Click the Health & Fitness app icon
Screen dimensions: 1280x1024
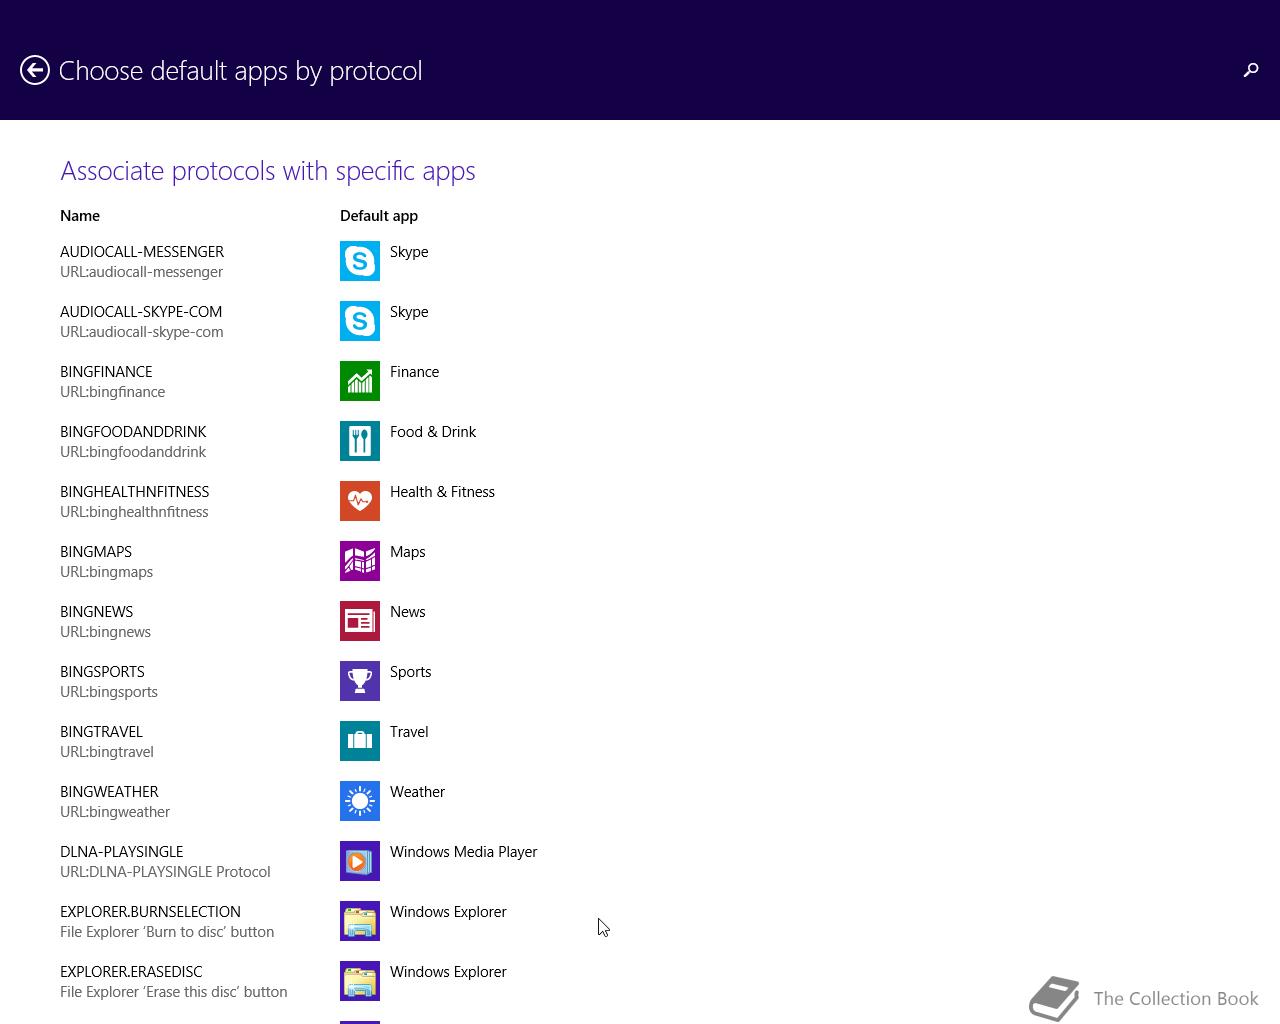pyautogui.click(x=360, y=501)
